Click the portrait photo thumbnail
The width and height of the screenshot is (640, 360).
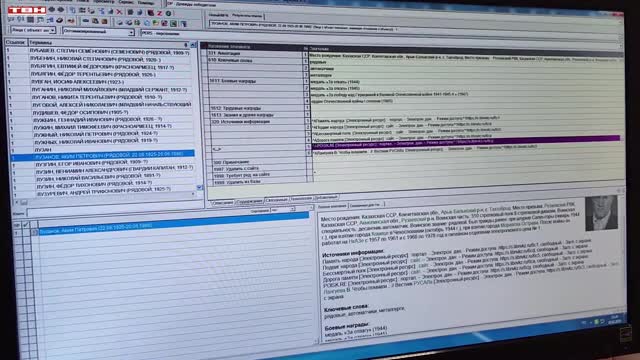(x=601, y=213)
